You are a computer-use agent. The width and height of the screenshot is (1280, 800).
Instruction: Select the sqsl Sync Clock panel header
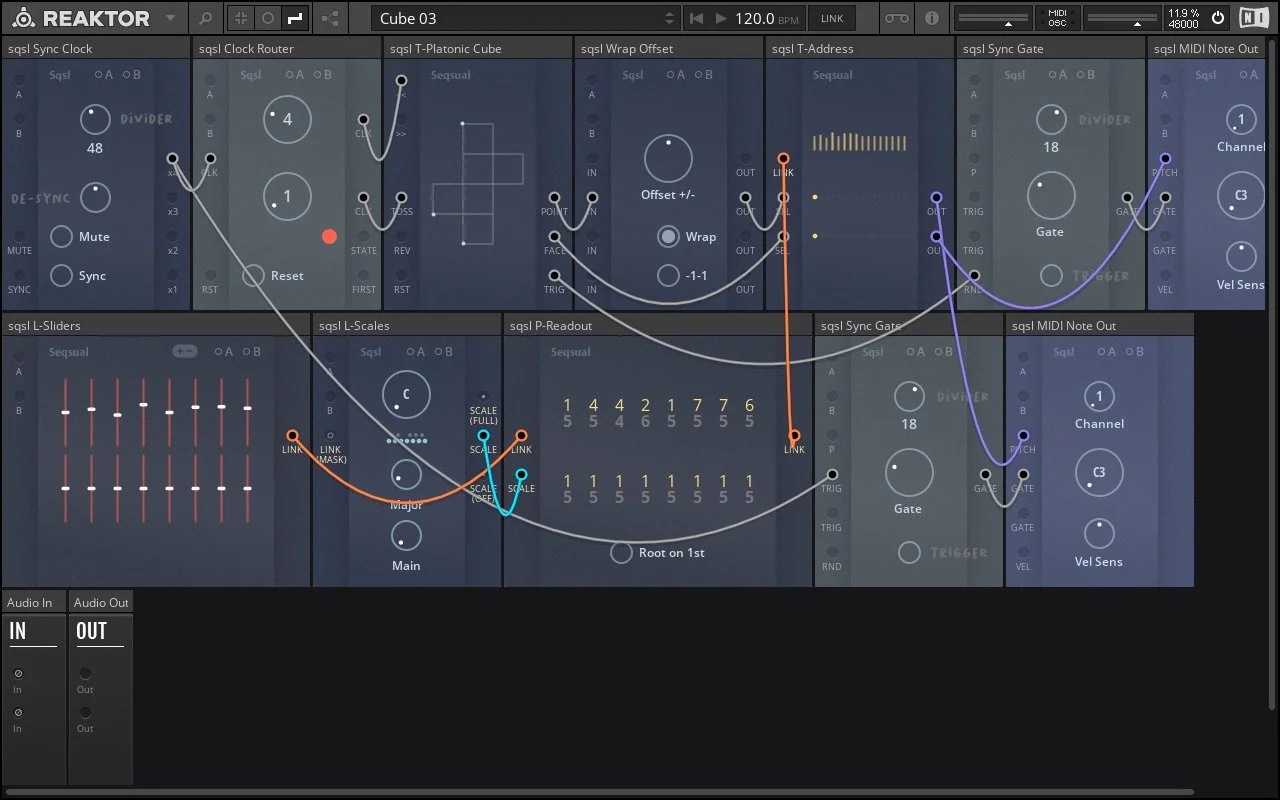(96, 48)
